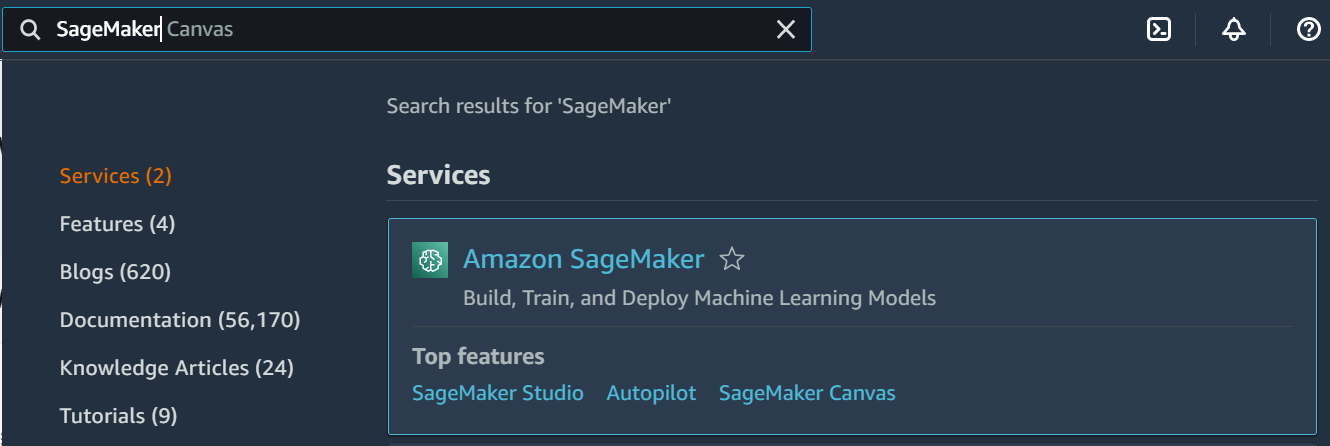Open the SageMaker Canvas top feature link
The width and height of the screenshot is (1330, 446).
point(807,393)
